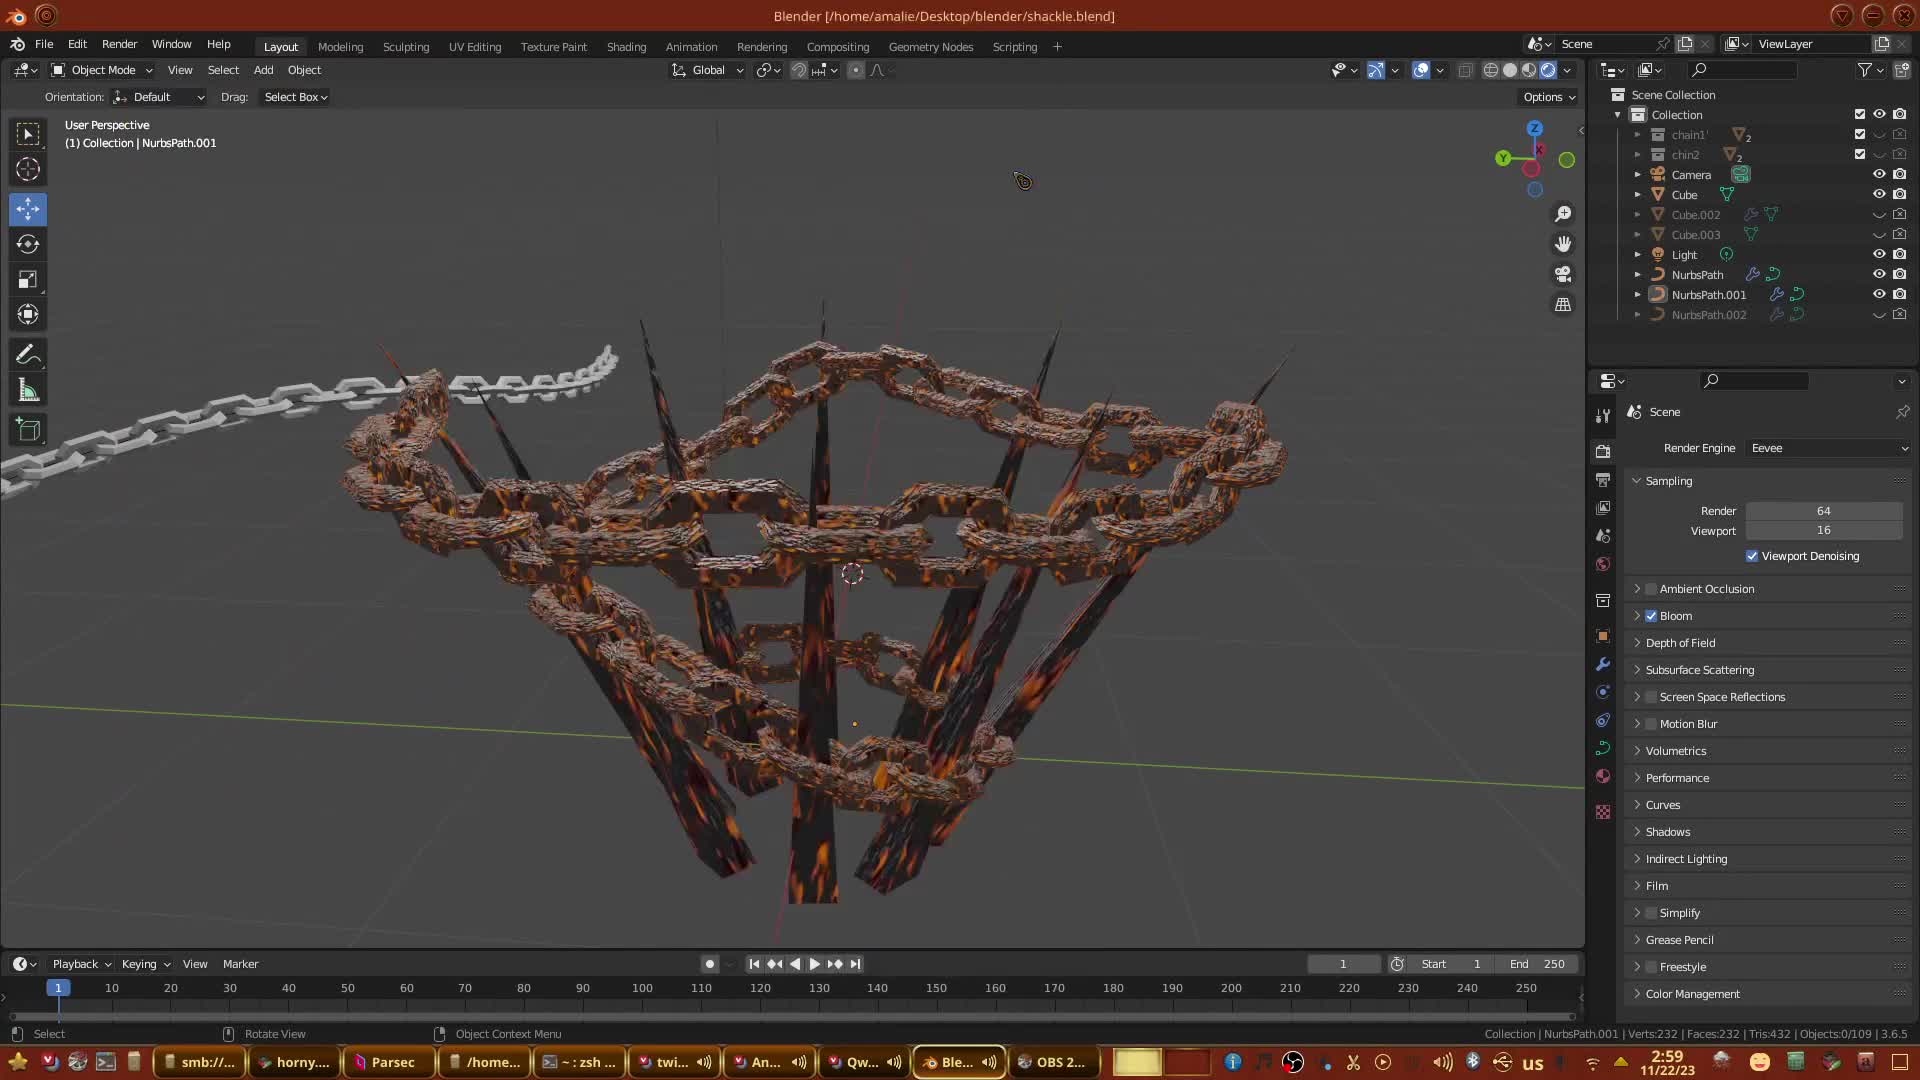Toggle camera view in viewport
This screenshot has height=1080, width=1920.
click(x=1563, y=274)
